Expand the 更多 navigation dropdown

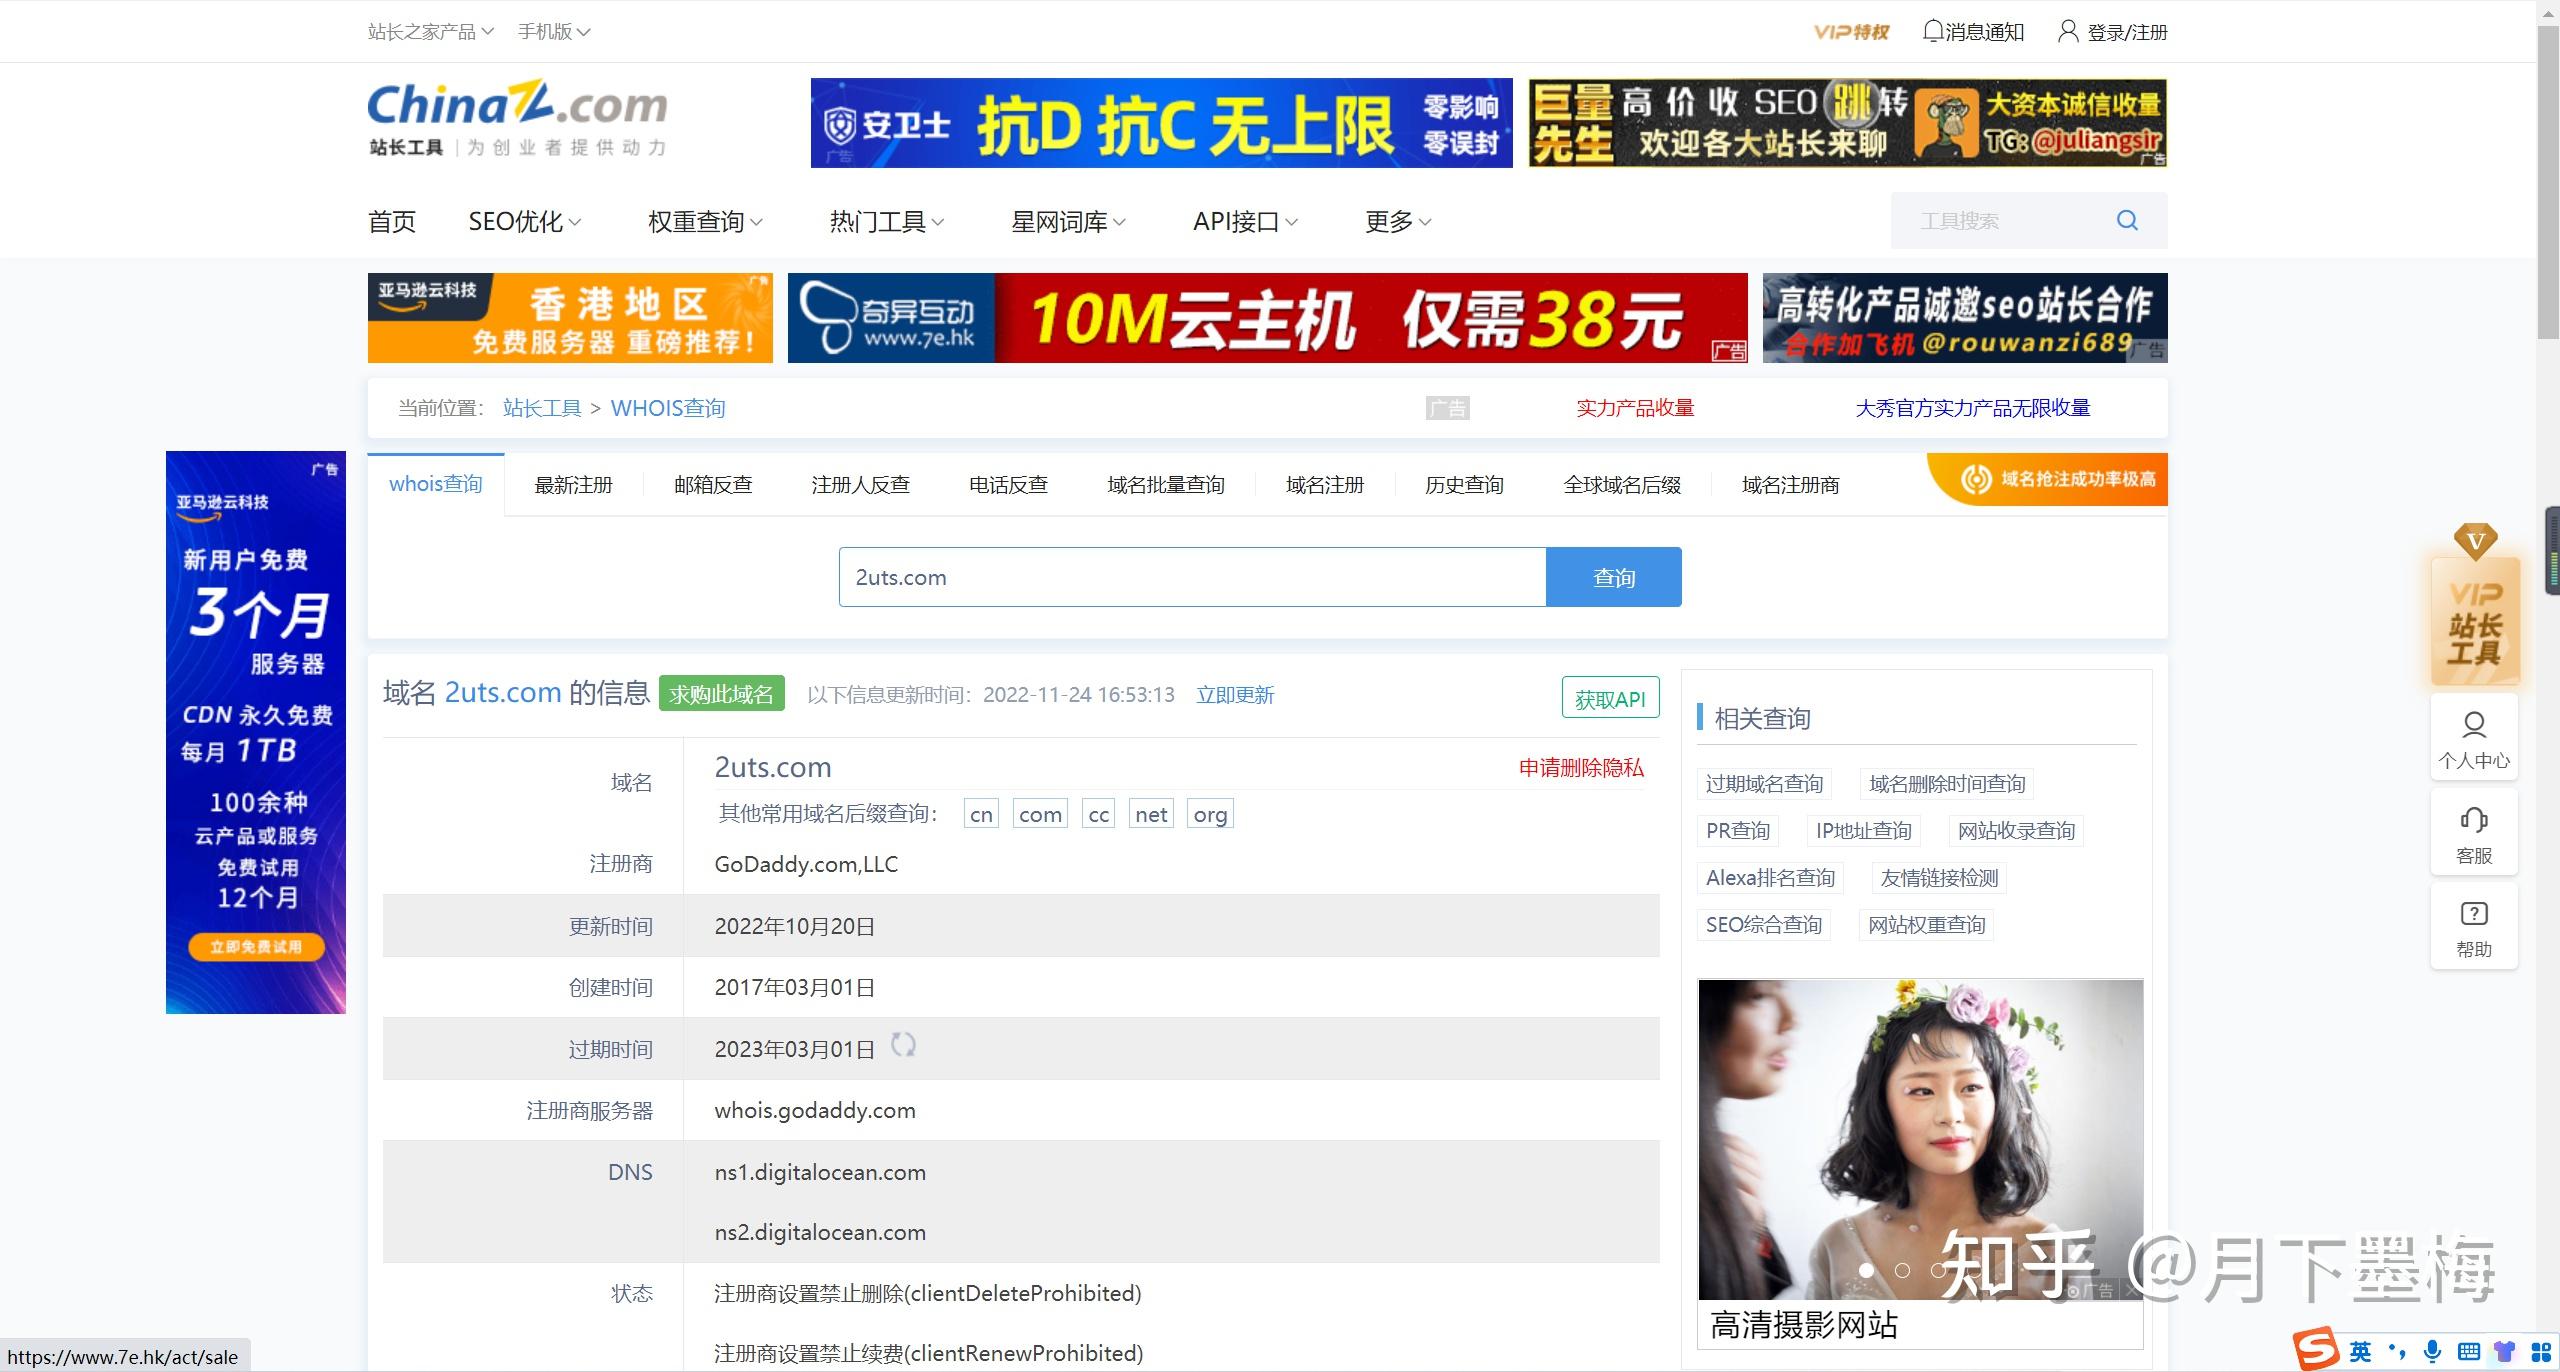[x=1398, y=221]
